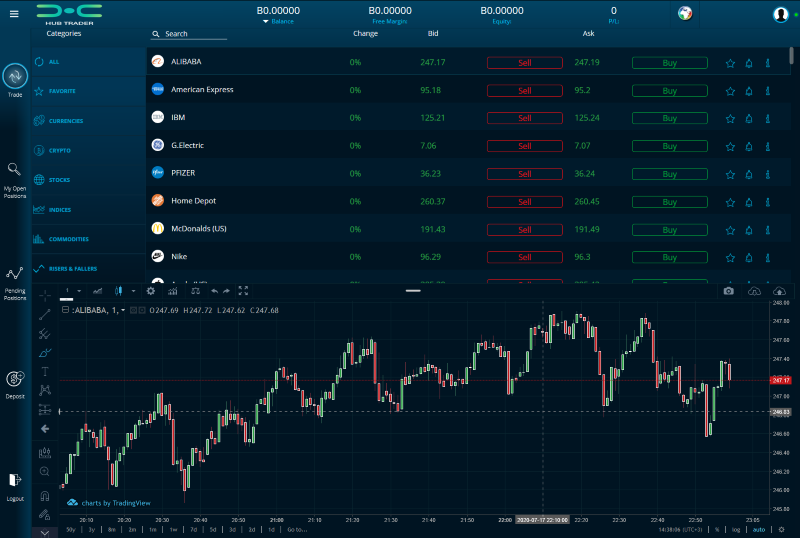Open the hamburger menu at top left
The width and height of the screenshot is (800, 538).
pyautogui.click(x=14, y=14)
